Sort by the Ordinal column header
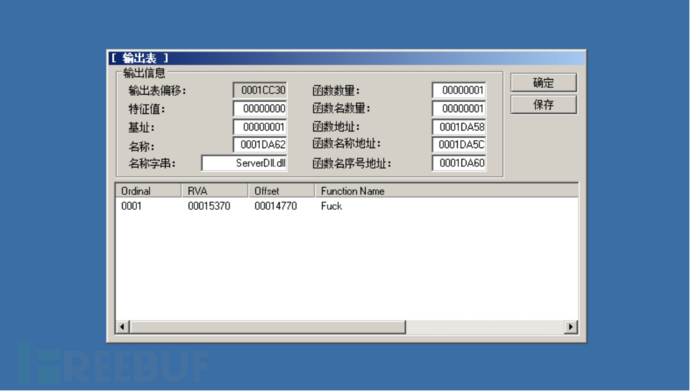The height and width of the screenshot is (391, 690). click(149, 191)
